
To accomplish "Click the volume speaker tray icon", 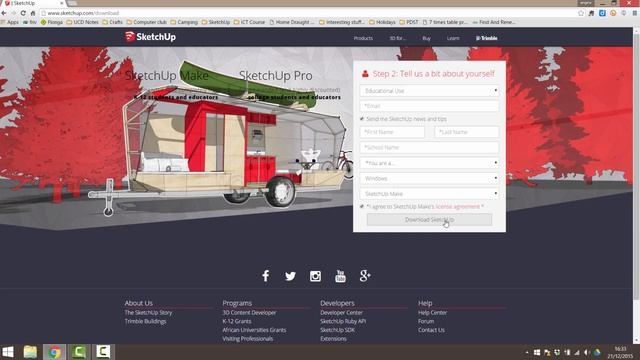I will point(587,352).
